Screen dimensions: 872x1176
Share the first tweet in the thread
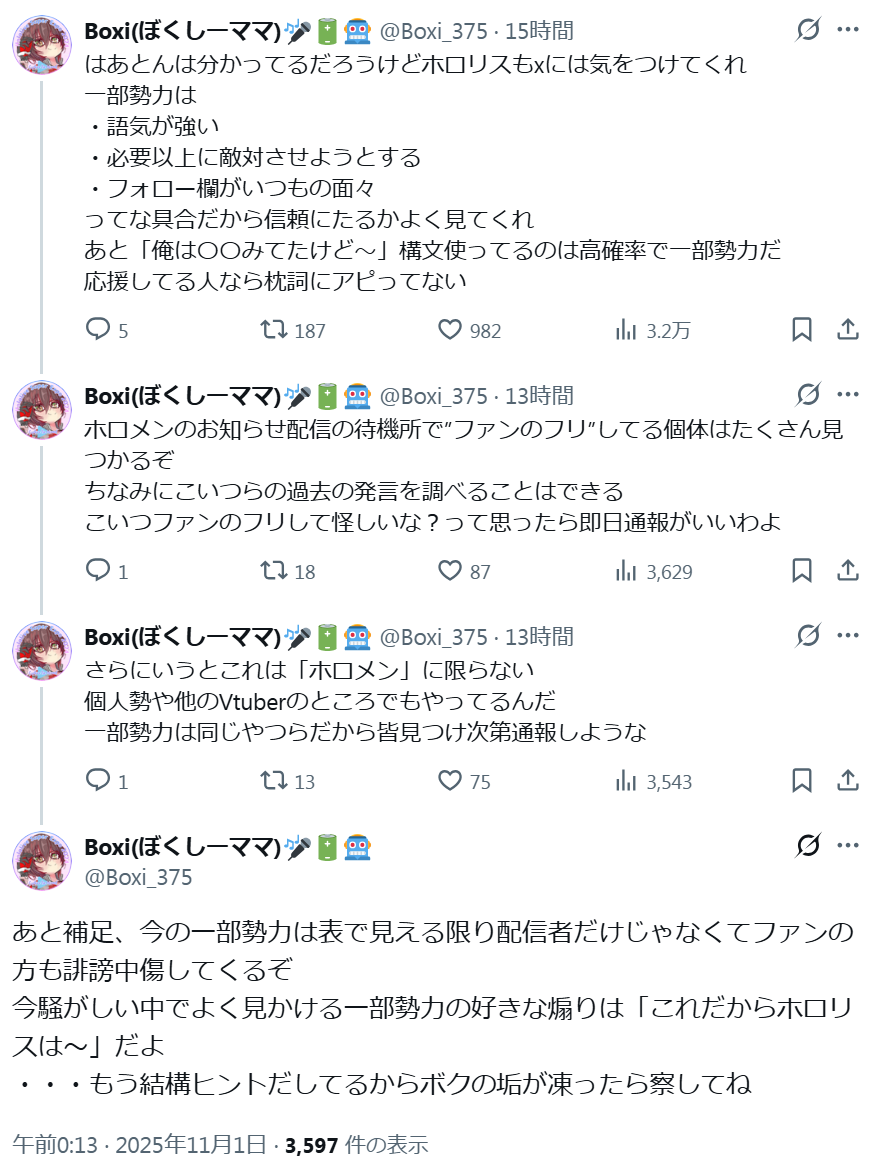point(847,330)
